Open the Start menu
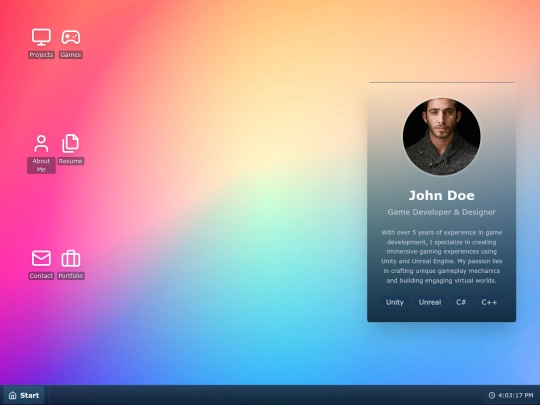 [x=24, y=395]
